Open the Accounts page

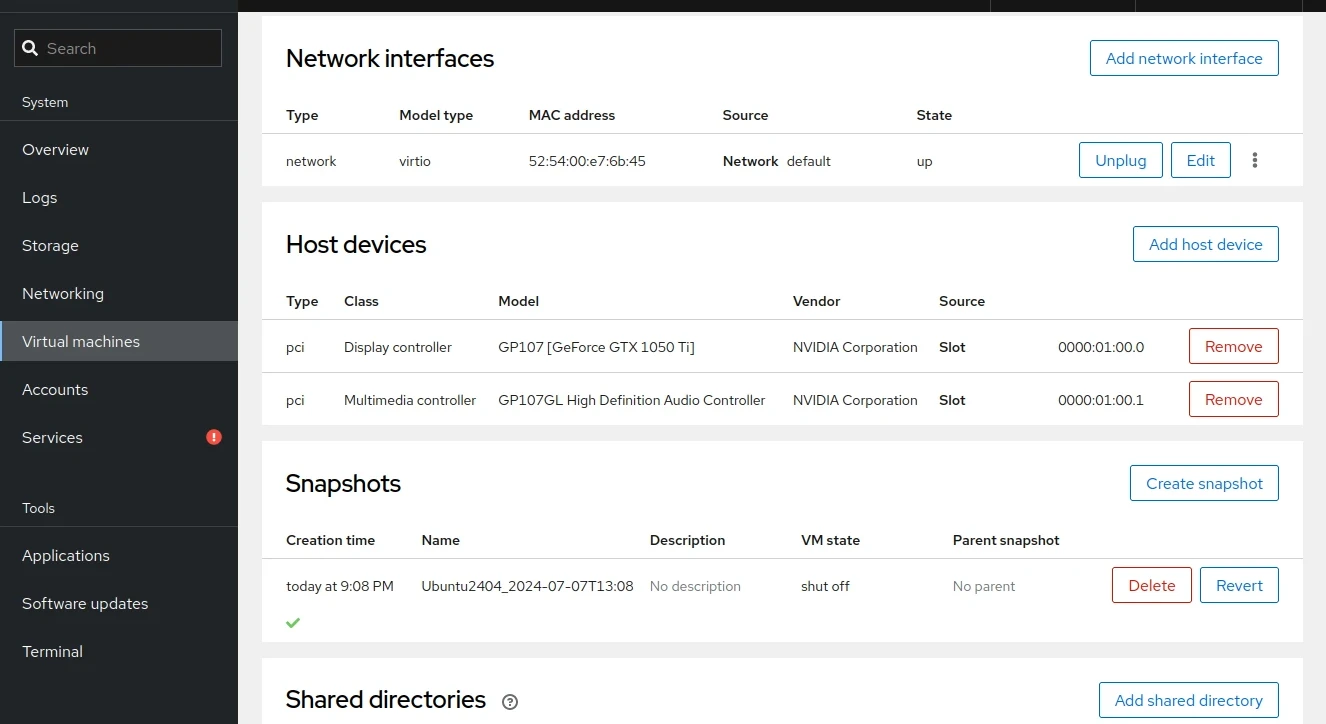(55, 389)
